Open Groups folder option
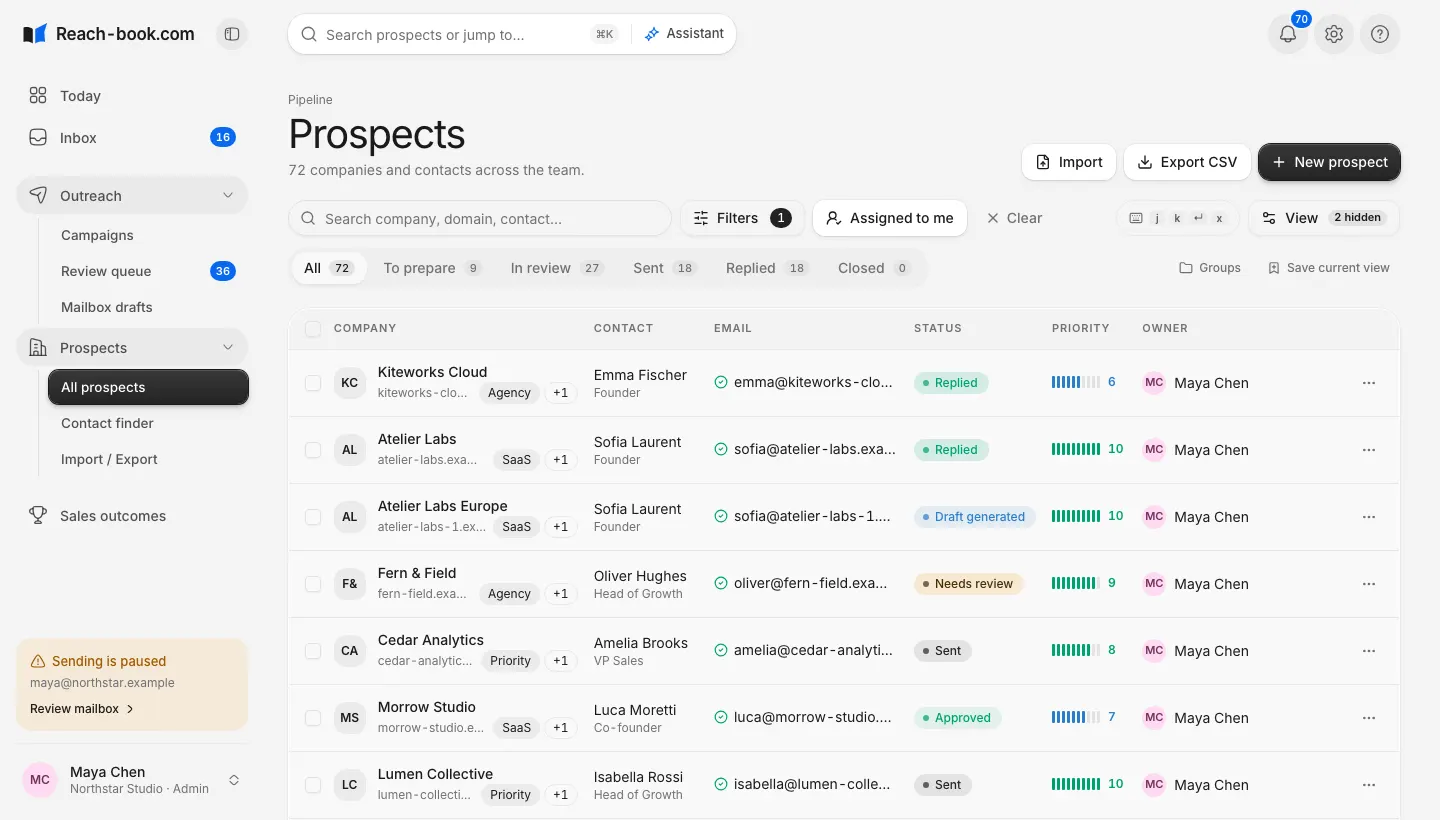This screenshot has height=820, width=1440. (x=1210, y=268)
